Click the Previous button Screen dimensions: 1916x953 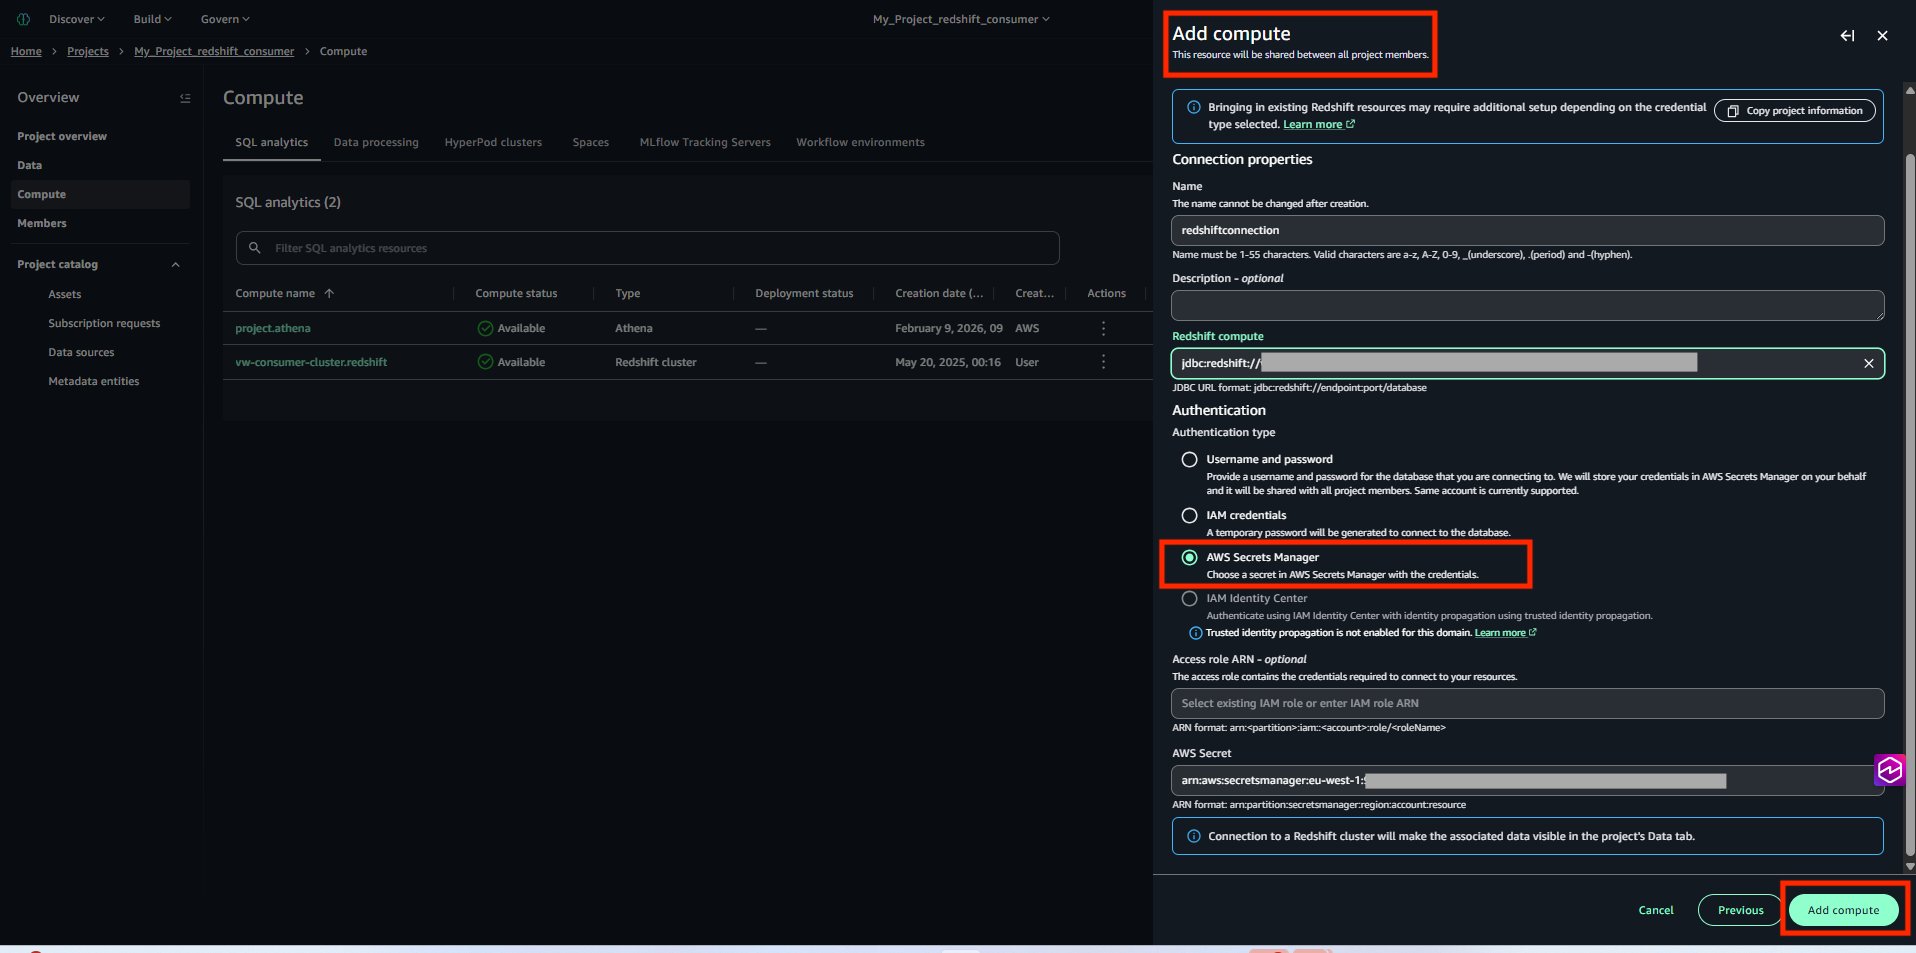(x=1740, y=910)
